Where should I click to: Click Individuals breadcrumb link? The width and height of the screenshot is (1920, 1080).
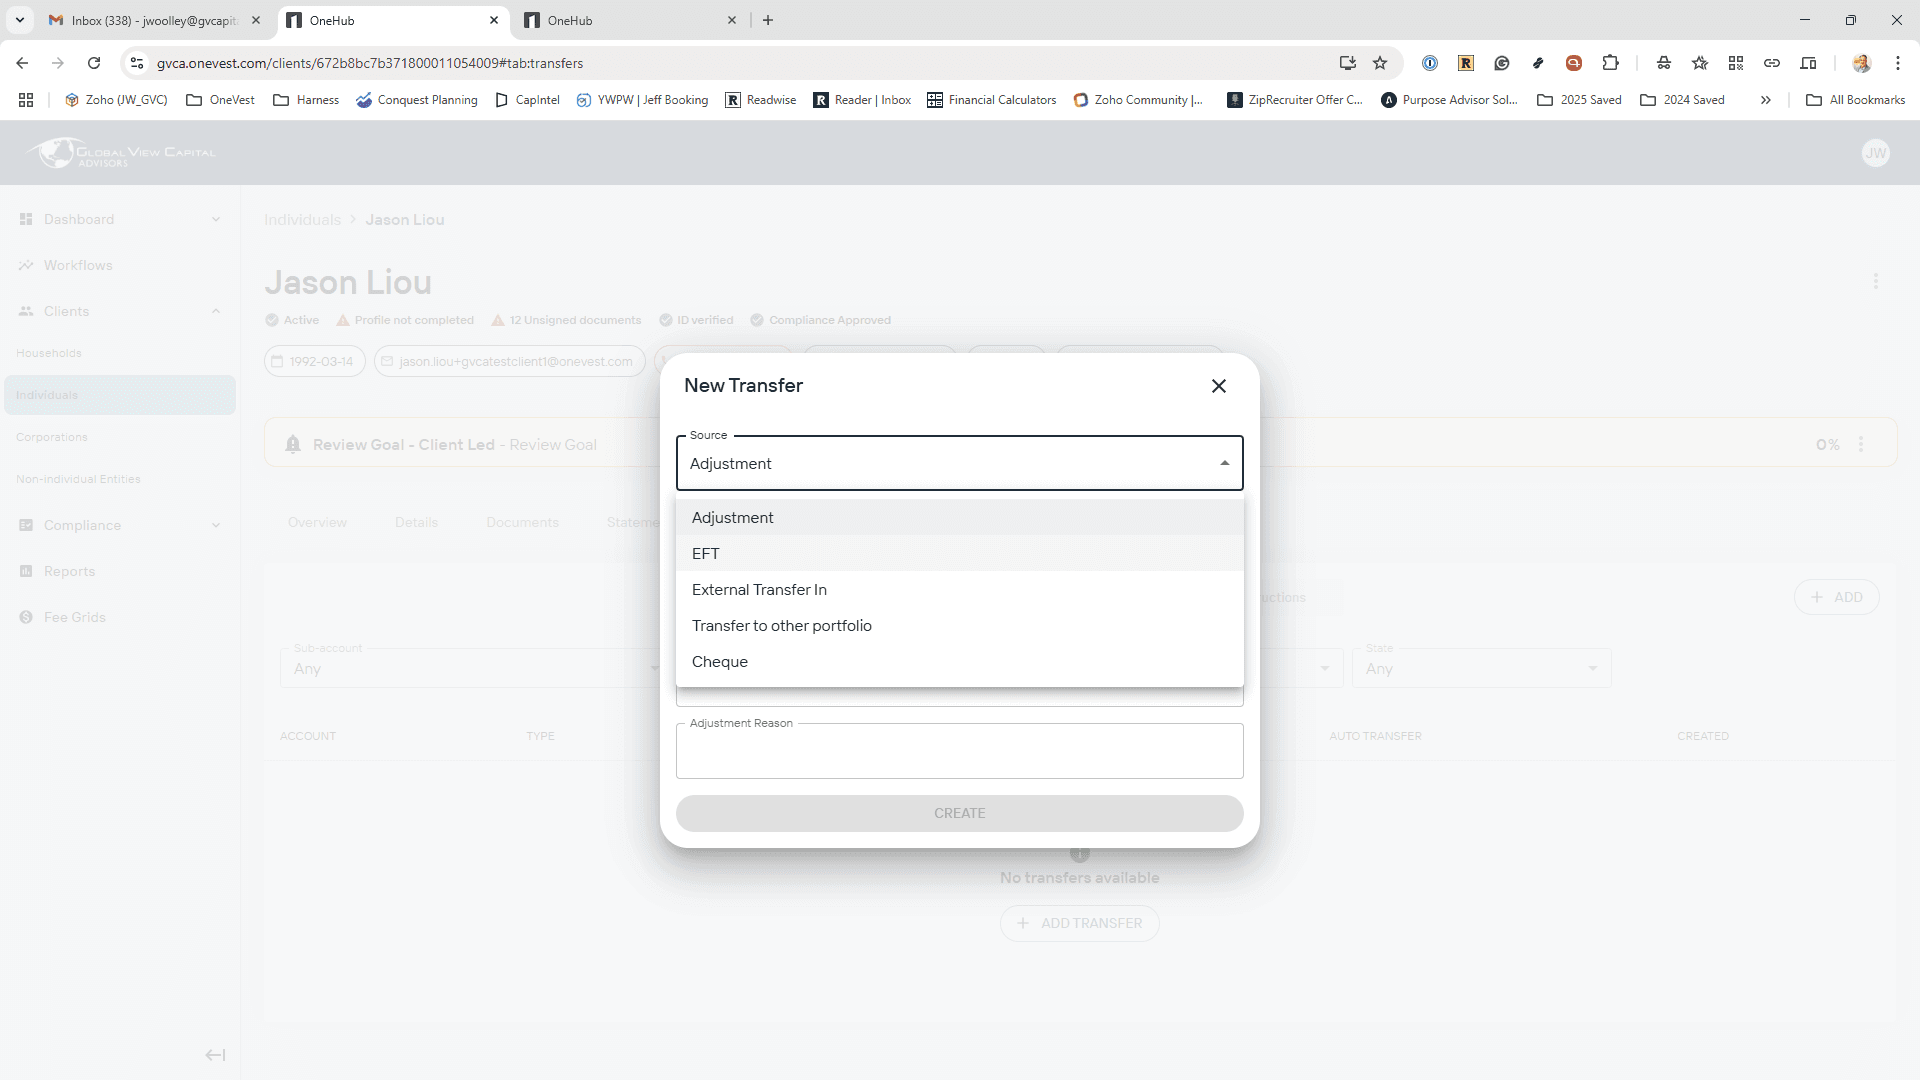pyautogui.click(x=302, y=220)
